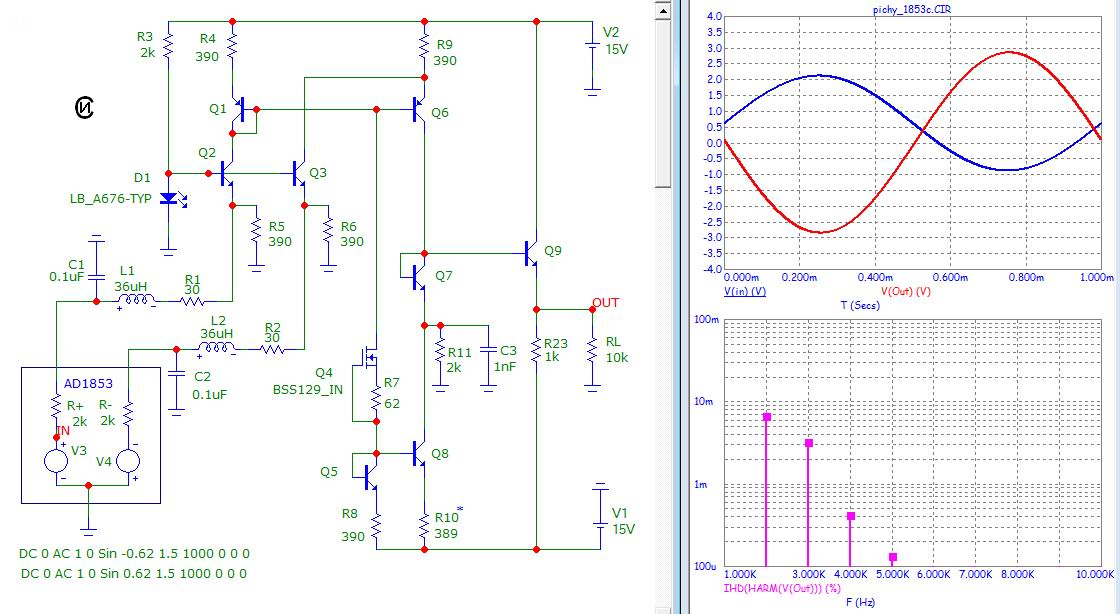The width and height of the screenshot is (1120, 614).
Task: Click the red OUT node label
Action: point(605,302)
